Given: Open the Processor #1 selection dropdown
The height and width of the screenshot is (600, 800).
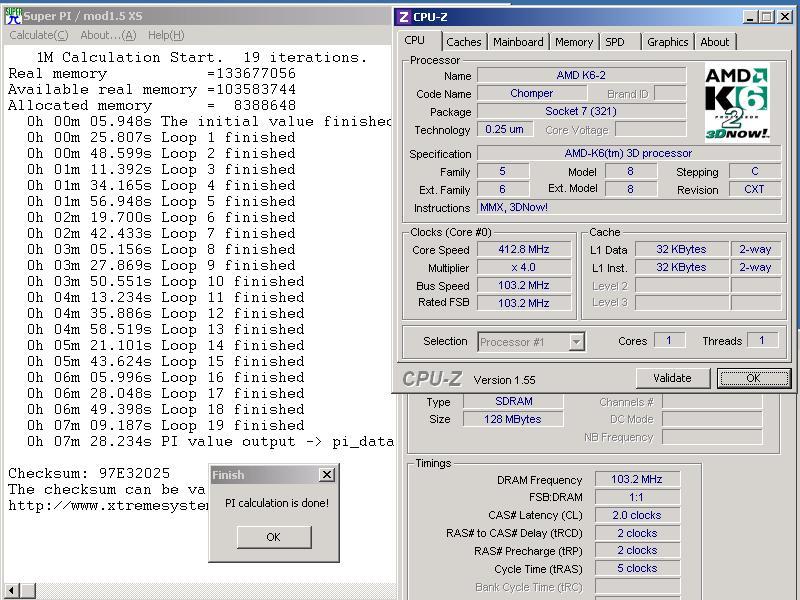Looking at the screenshot, I should (532, 342).
